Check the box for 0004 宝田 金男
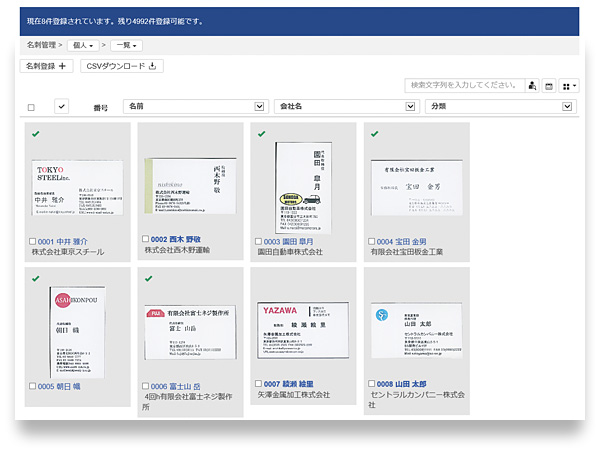Screen dimensions: 600x450 (371, 241)
